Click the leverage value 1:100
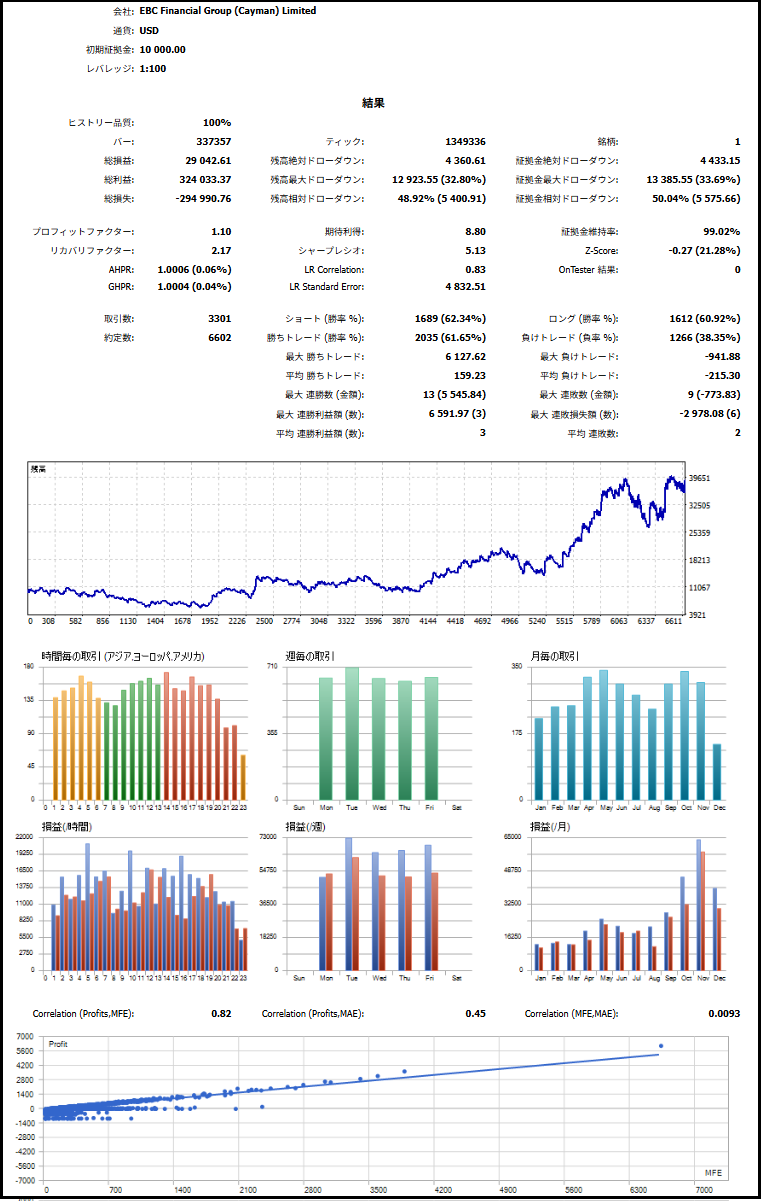762x1201 pixels. point(152,68)
